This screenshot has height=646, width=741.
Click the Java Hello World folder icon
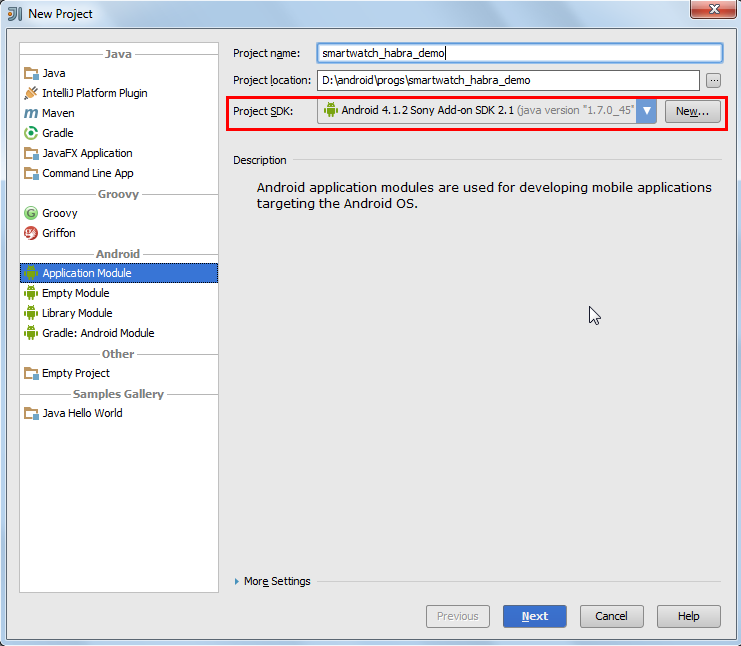pos(31,413)
